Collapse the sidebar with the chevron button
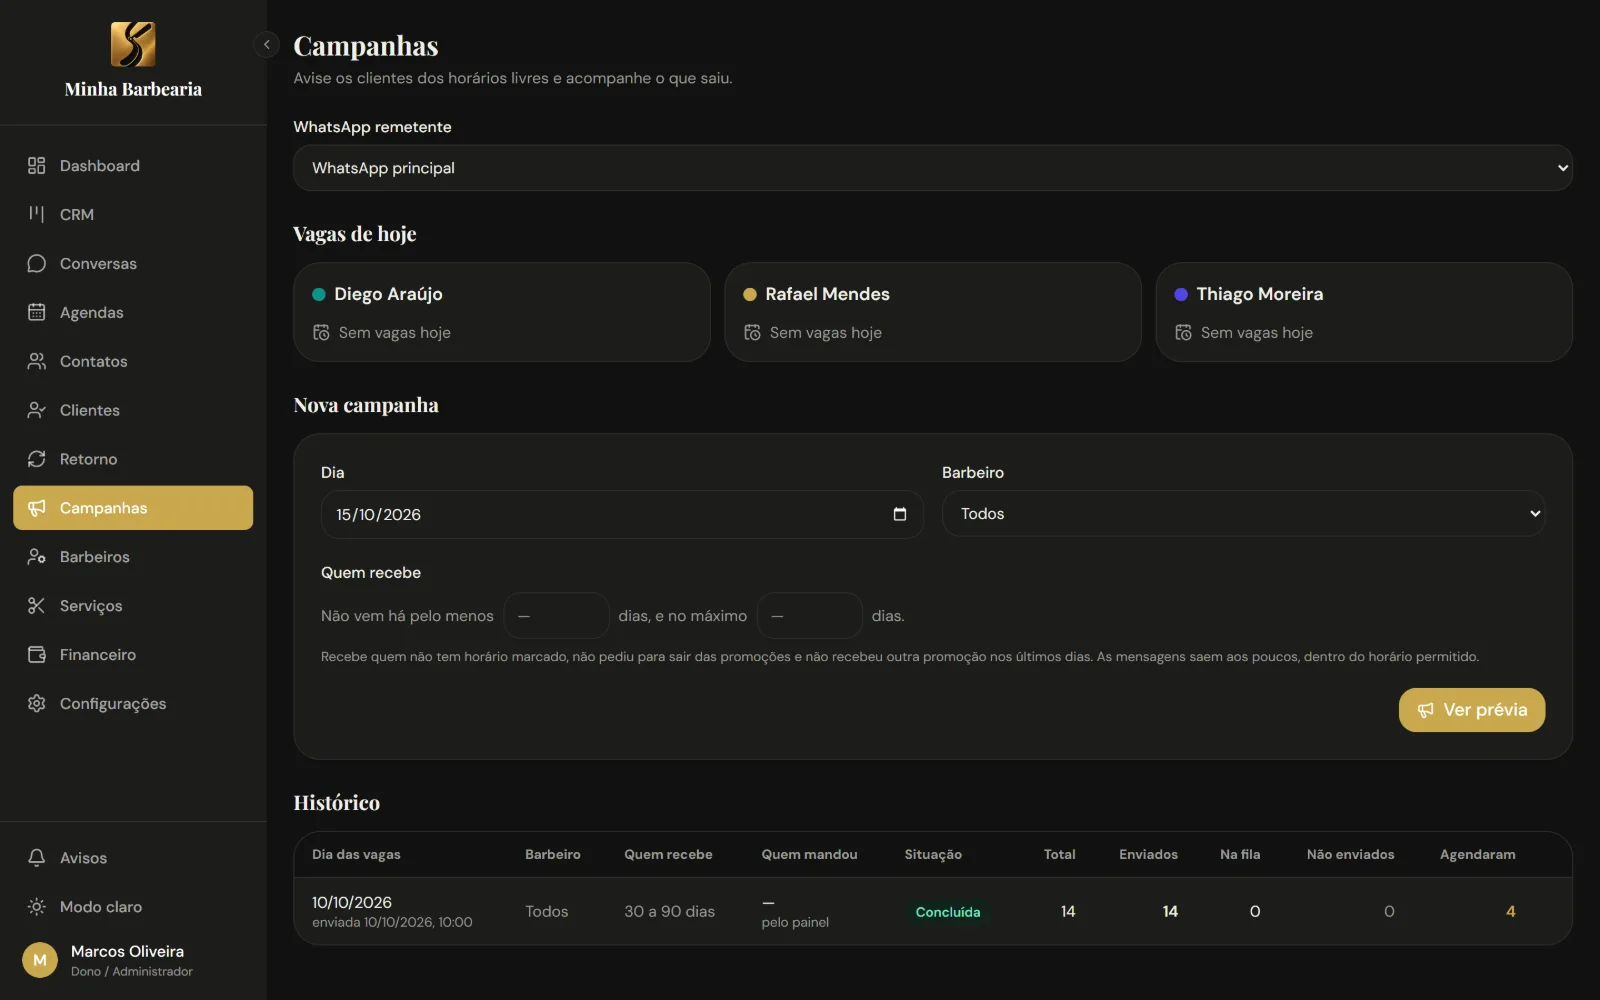1600x1000 pixels. 266,44
